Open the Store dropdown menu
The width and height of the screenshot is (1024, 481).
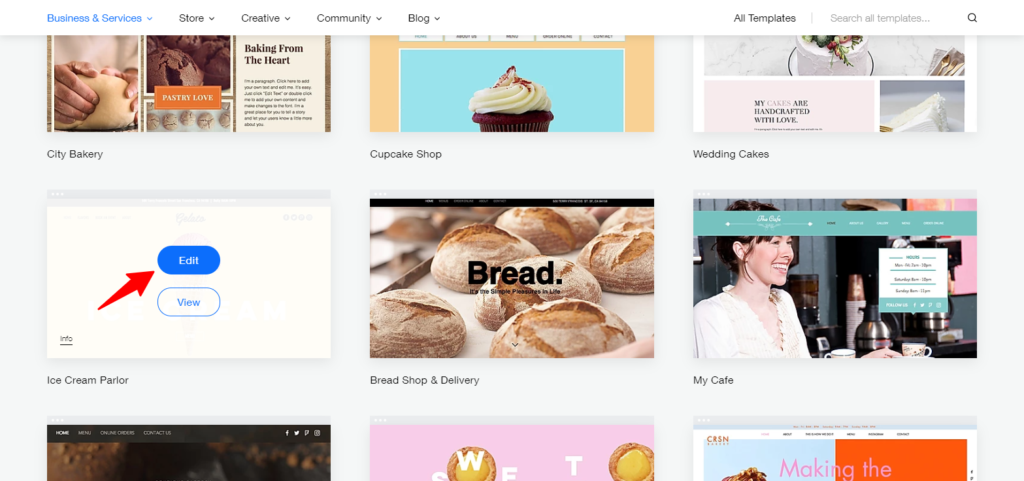pyautogui.click(x=197, y=18)
